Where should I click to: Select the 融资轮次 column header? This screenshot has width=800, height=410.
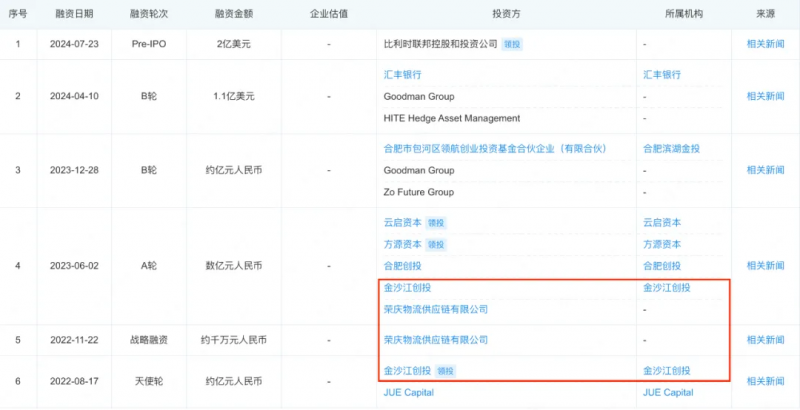[149, 14]
